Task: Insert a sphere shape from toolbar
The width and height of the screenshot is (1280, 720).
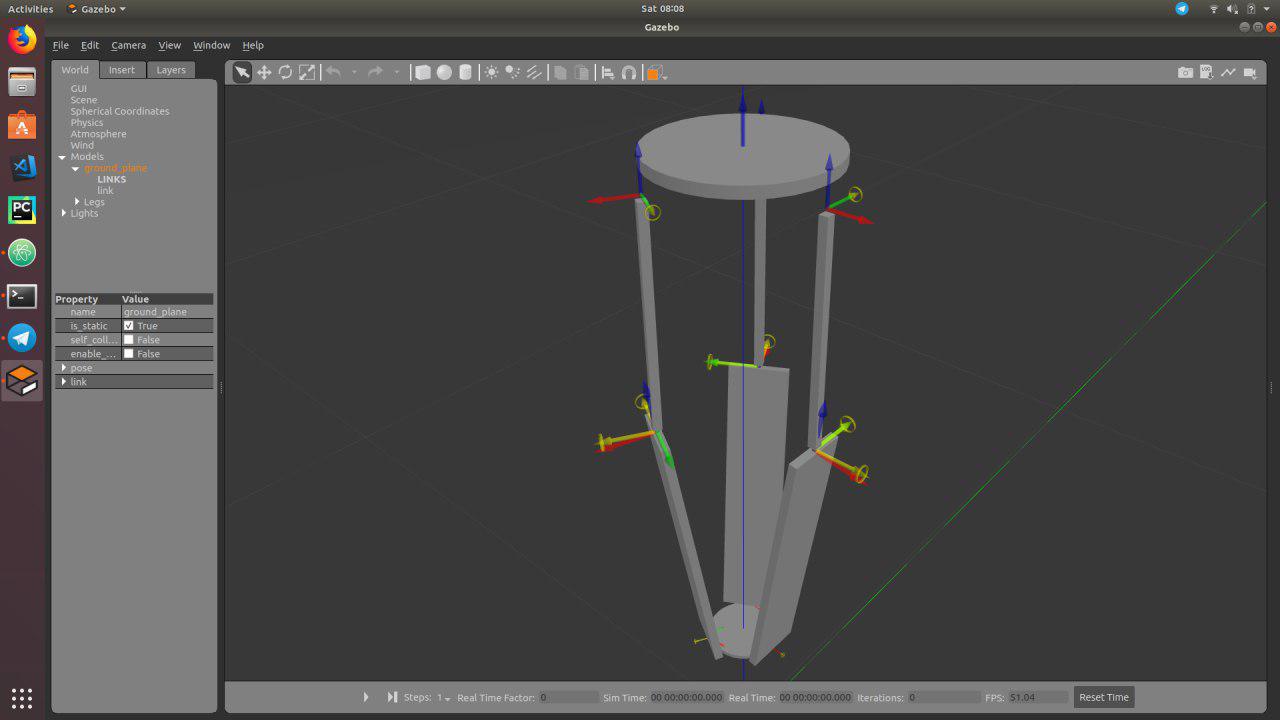Action: 444,72
